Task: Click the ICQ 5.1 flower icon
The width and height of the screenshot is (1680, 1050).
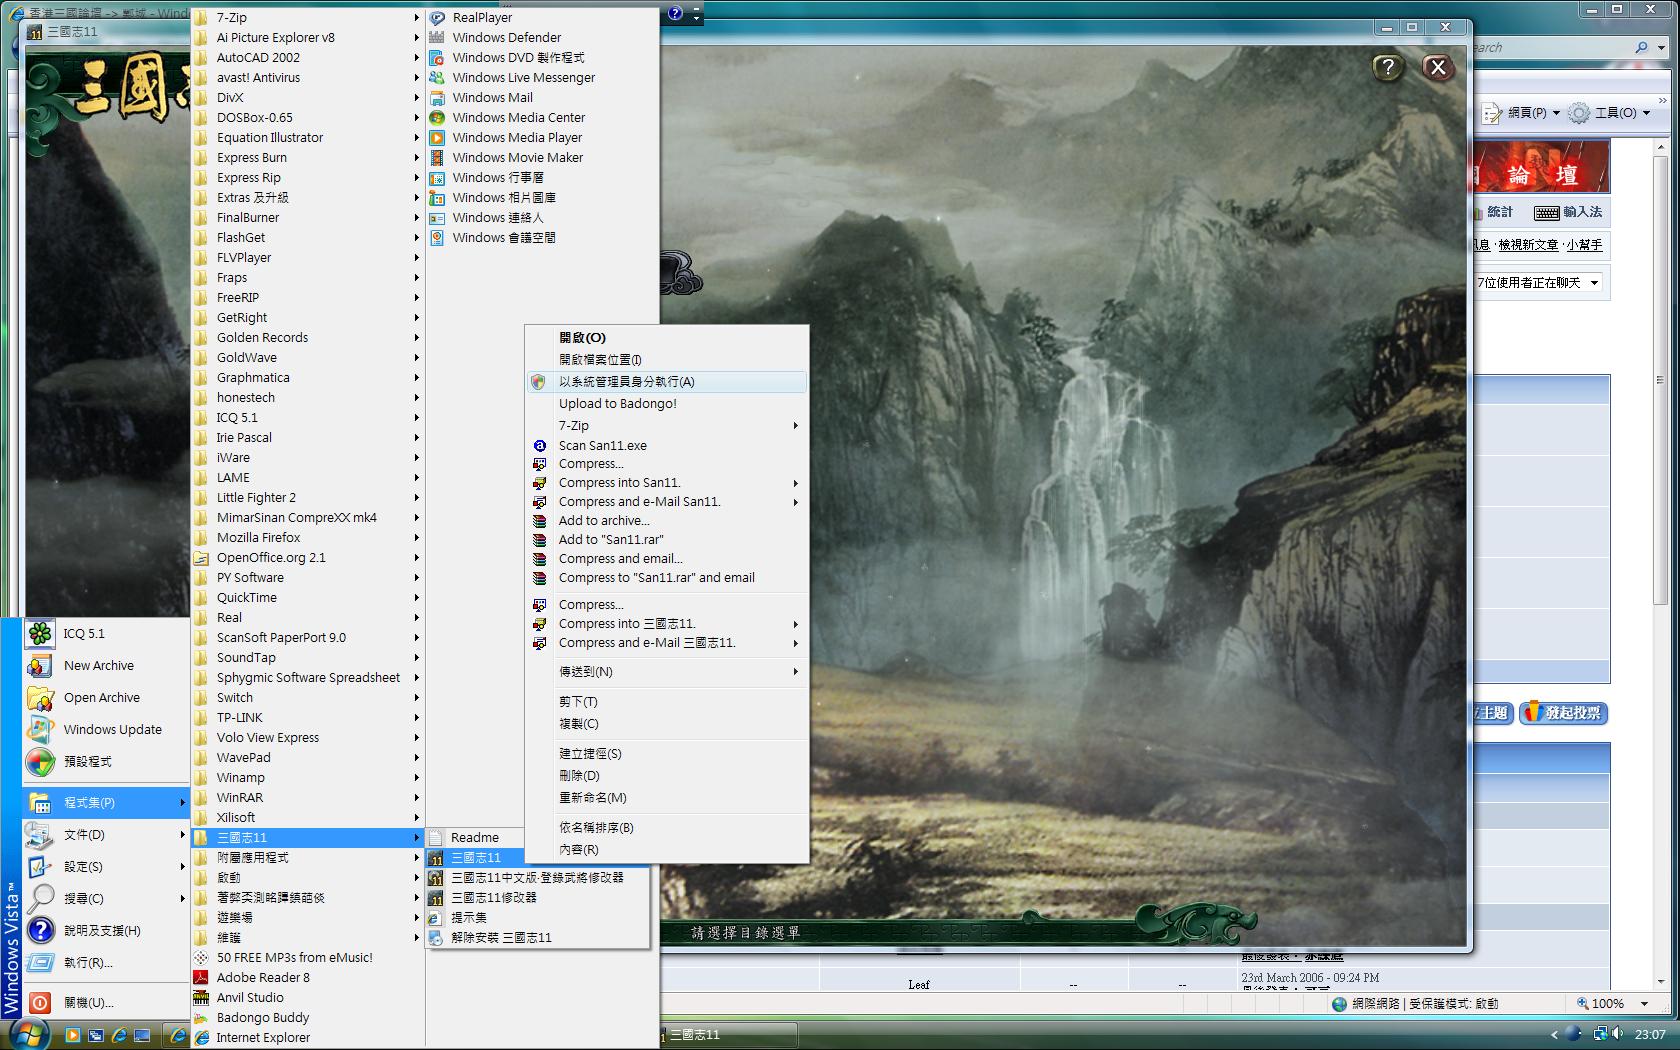Action: click(x=40, y=633)
